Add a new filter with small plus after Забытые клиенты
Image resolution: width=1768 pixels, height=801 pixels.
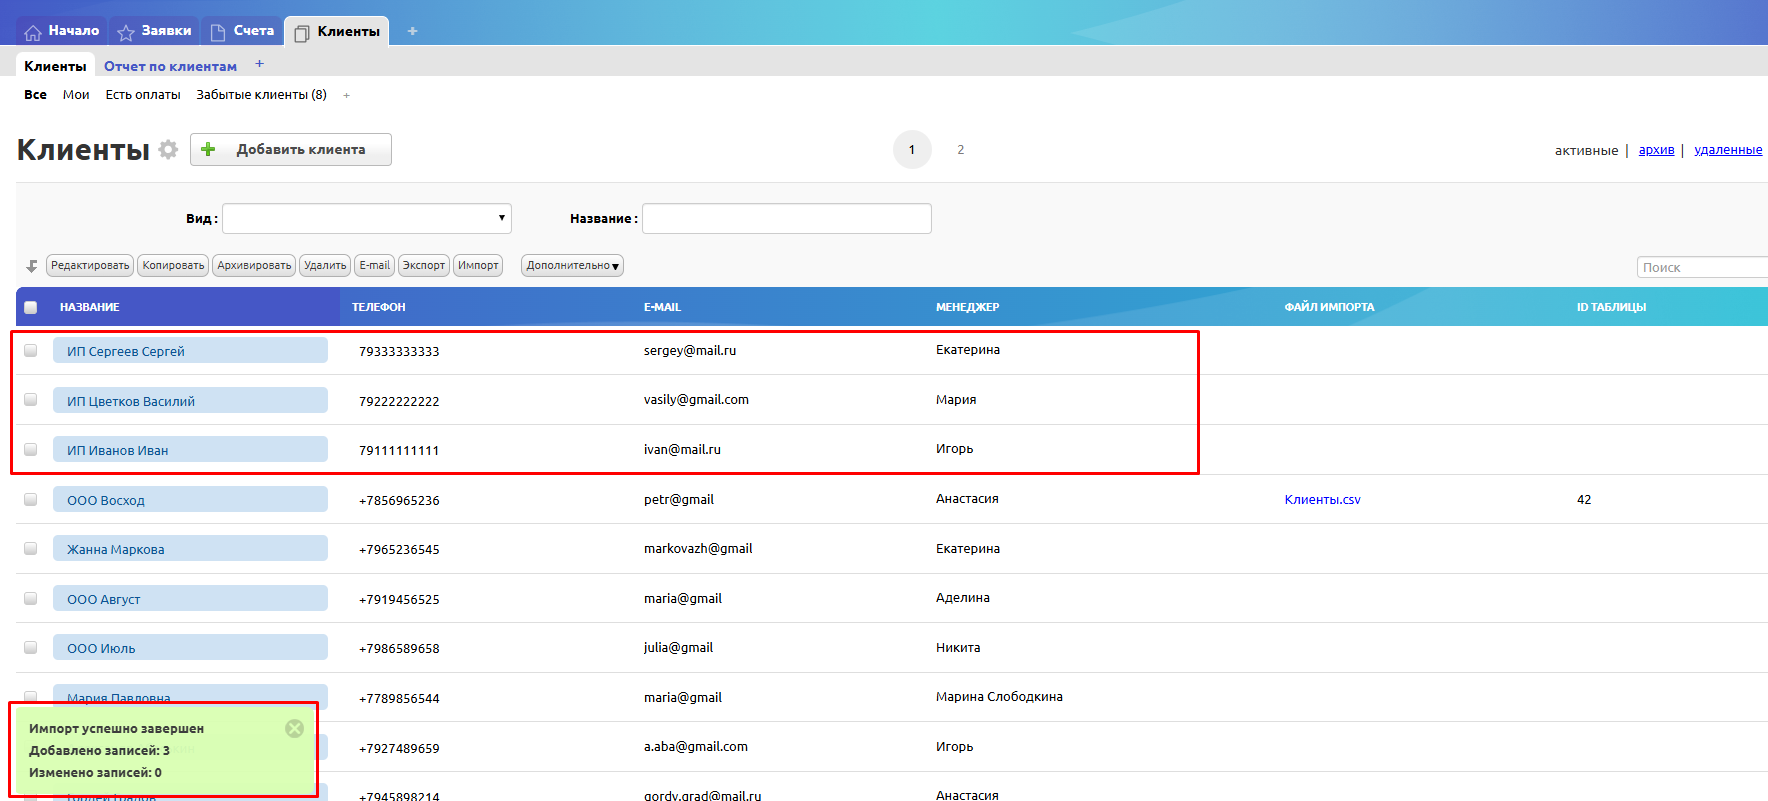point(347,96)
